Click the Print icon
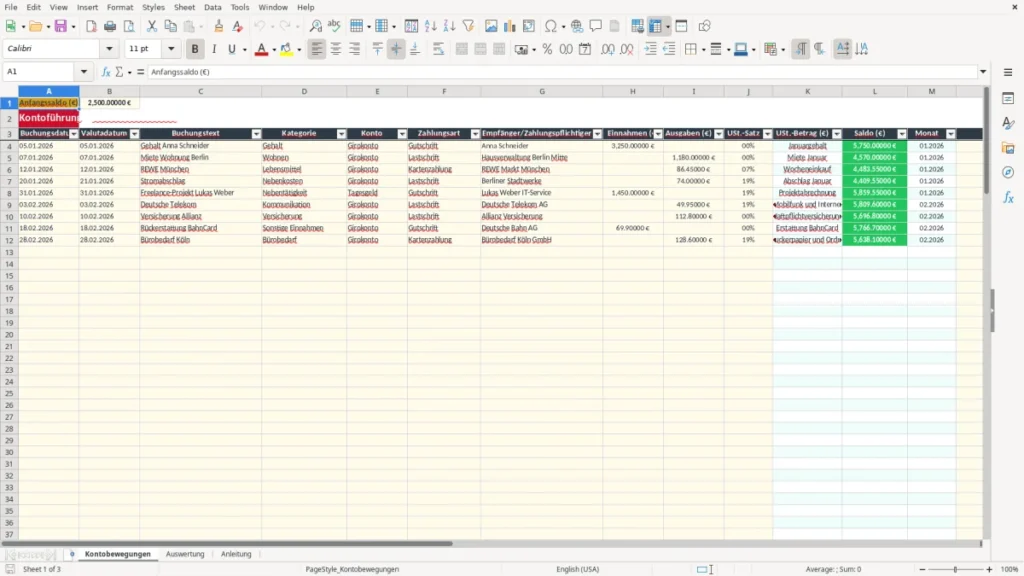Viewport: 1024px width, 576px height. point(110,26)
